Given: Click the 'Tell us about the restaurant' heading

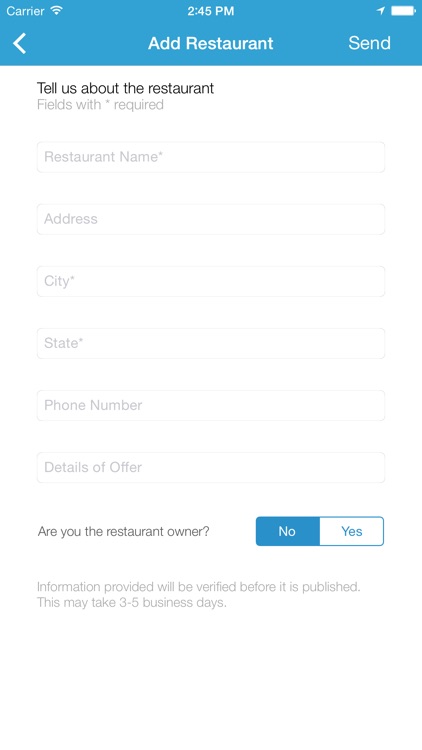Looking at the screenshot, I should tap(125, 88).
